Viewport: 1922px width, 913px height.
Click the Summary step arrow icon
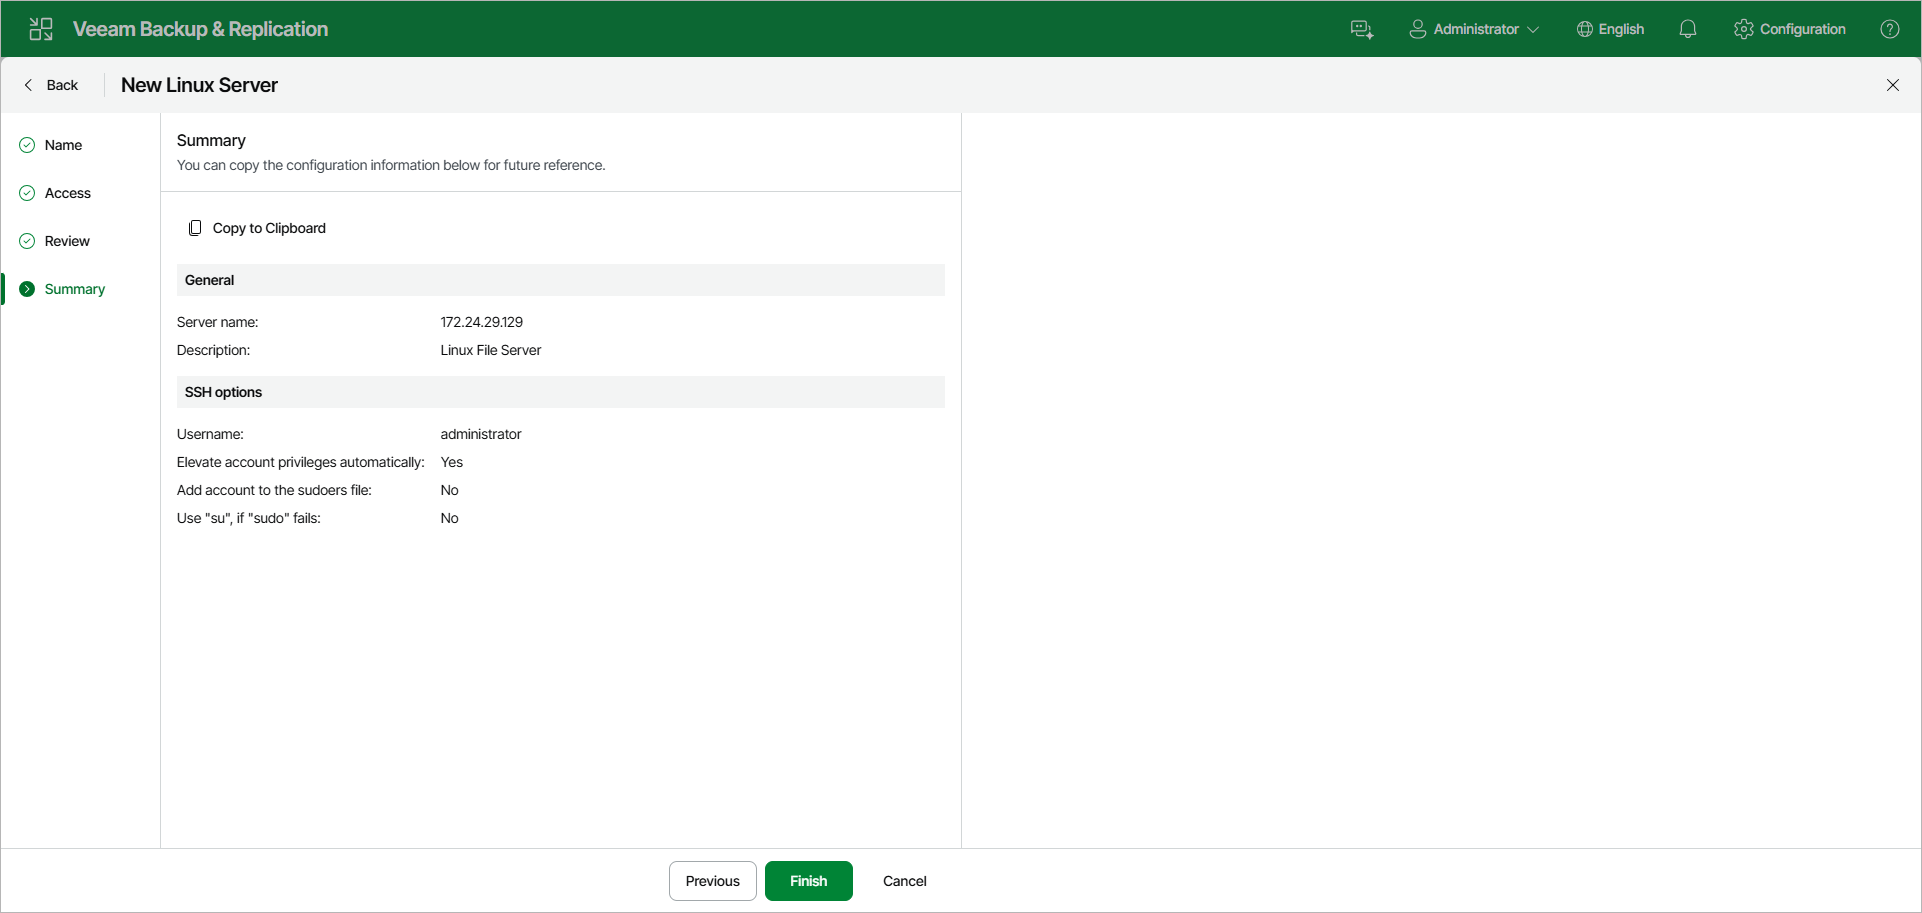coord(27,289)
